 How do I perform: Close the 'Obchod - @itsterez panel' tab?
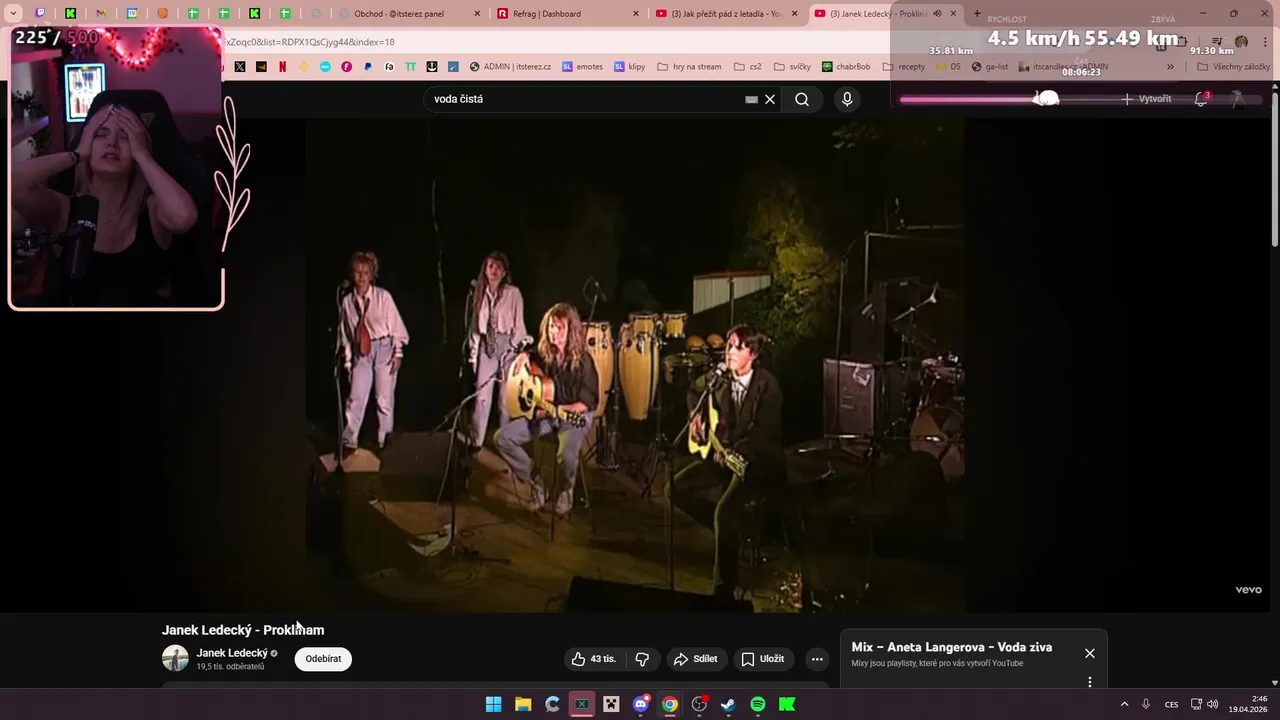pyautogui.click(x=477, y=14)
